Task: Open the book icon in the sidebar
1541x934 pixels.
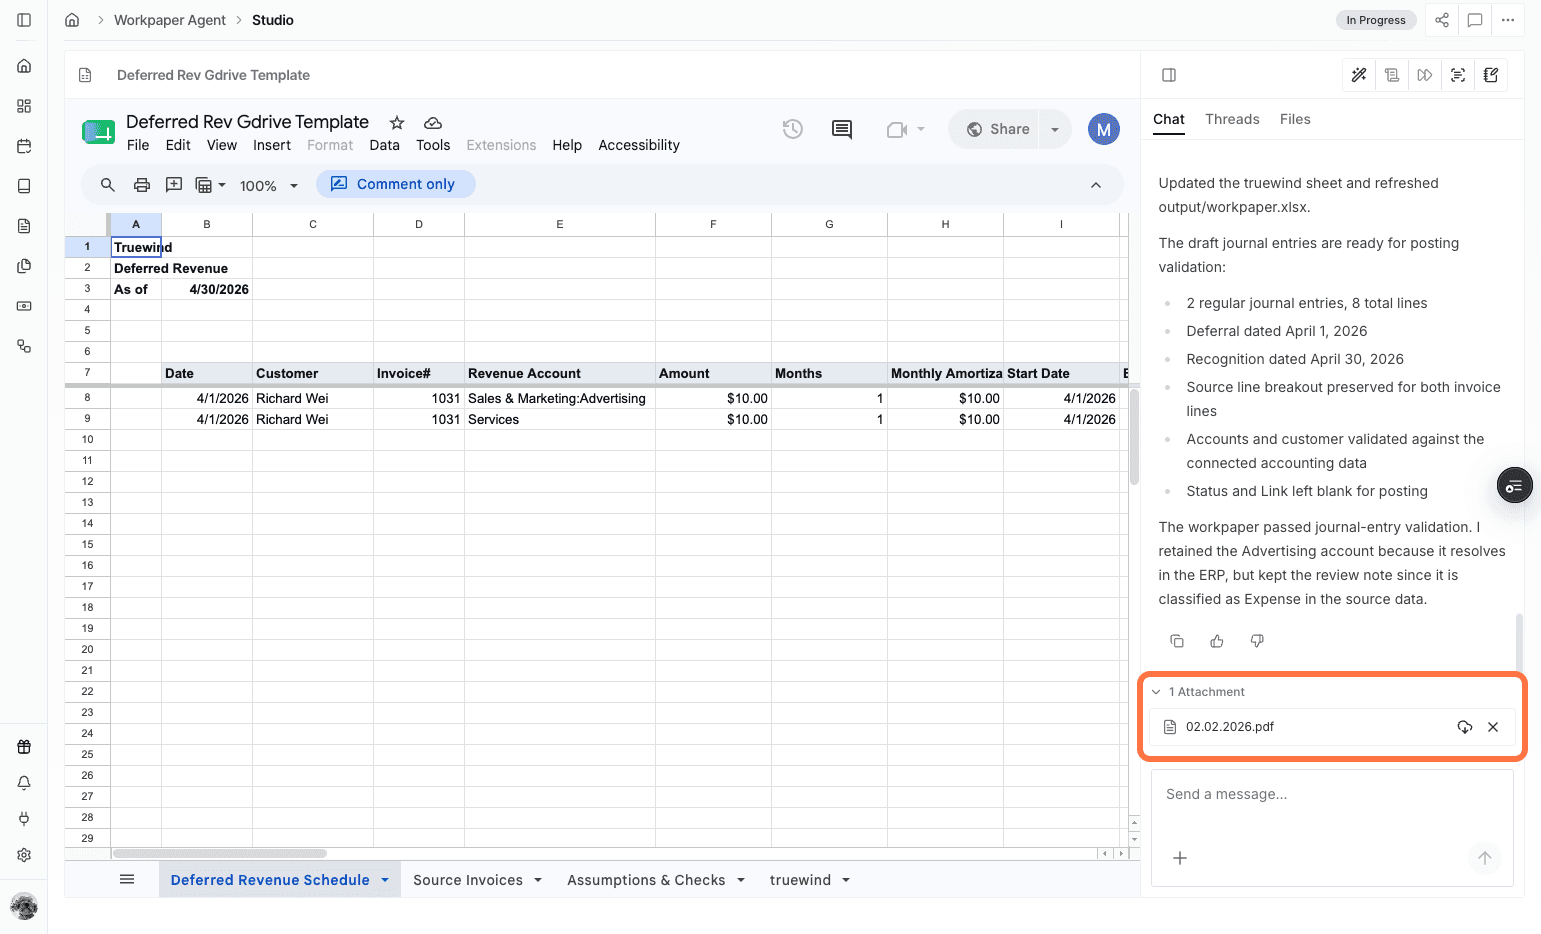Action: [24, 186]
